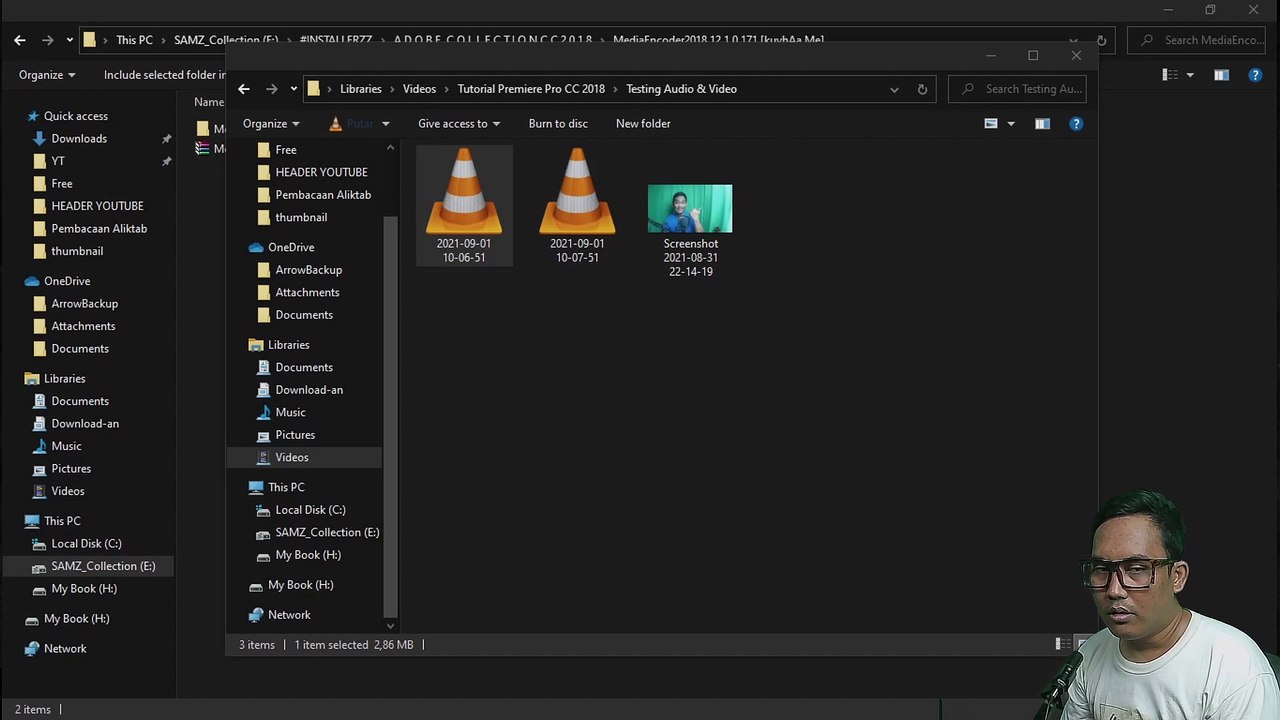
Task: Open recent locations dropdown in the front window
Action: click(x=293, y=89)
